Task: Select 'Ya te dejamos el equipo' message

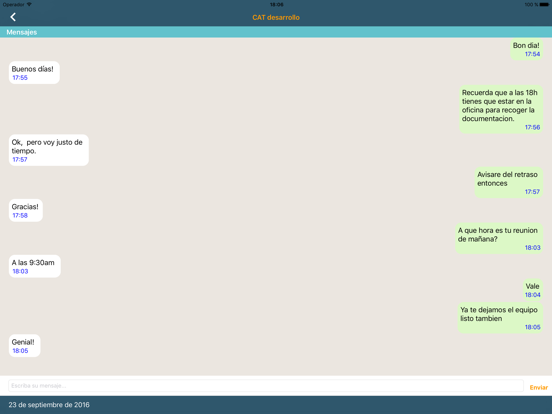Action: [500, 318]
